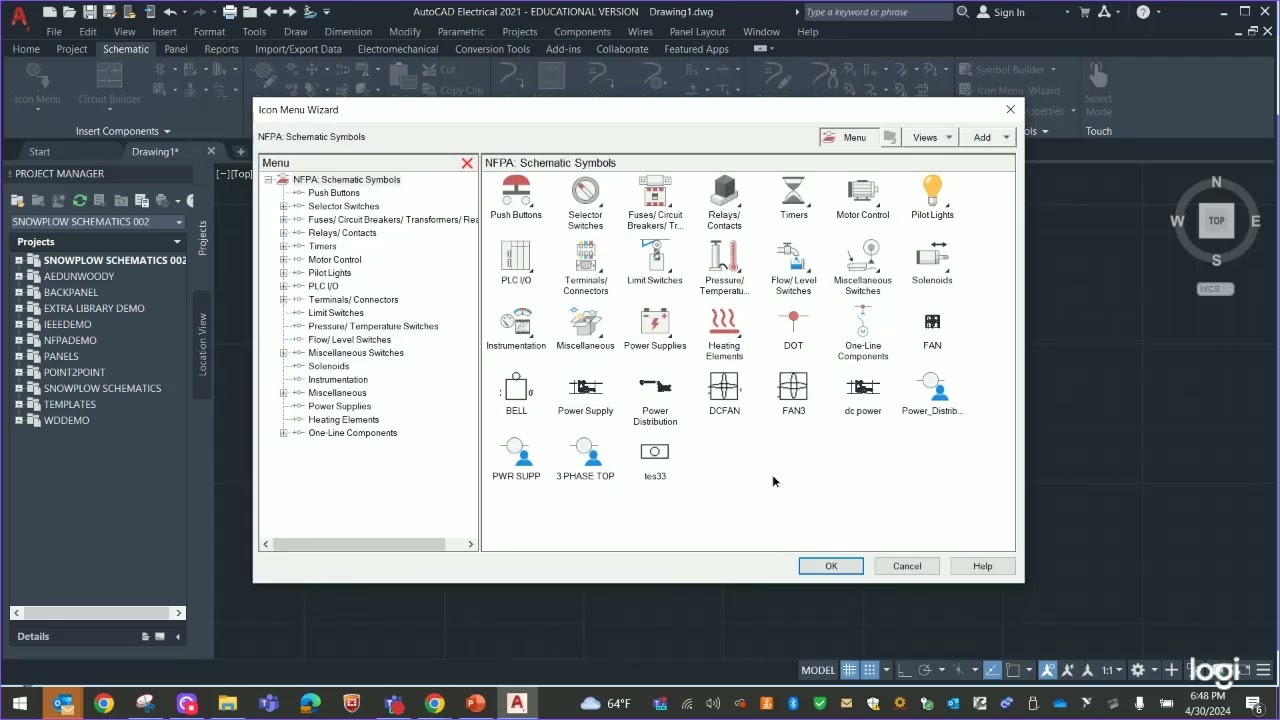Expand One-Line Components tree node

coord(283,433)
